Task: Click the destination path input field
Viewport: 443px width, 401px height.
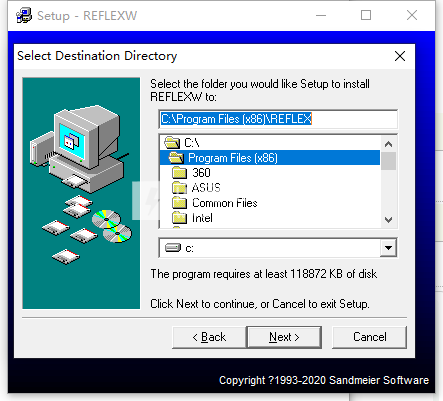Action: tap(278, 119)
